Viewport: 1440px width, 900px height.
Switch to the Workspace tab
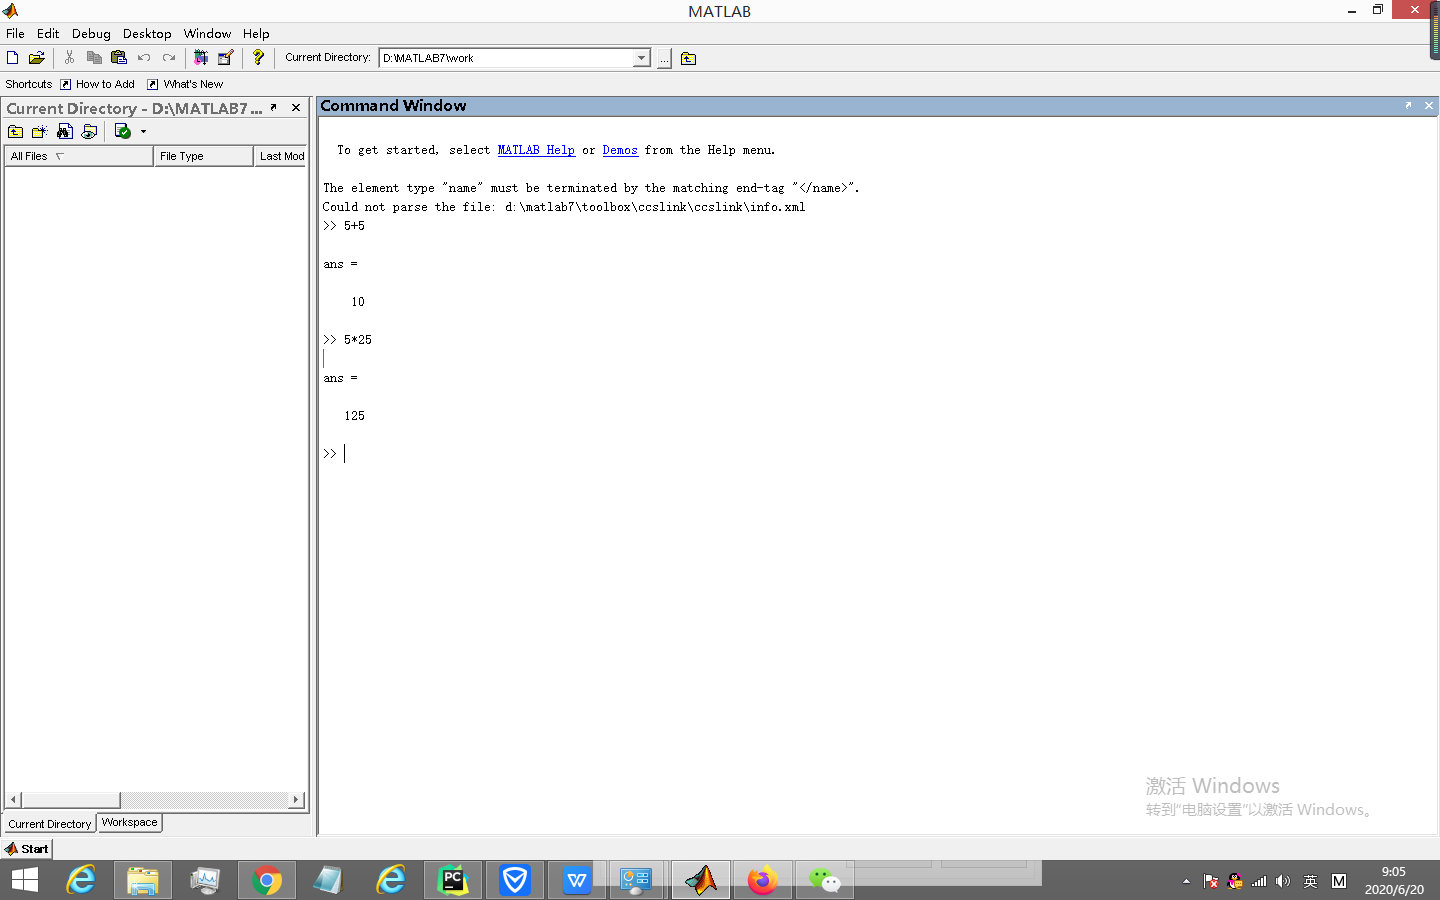point(130,822)
